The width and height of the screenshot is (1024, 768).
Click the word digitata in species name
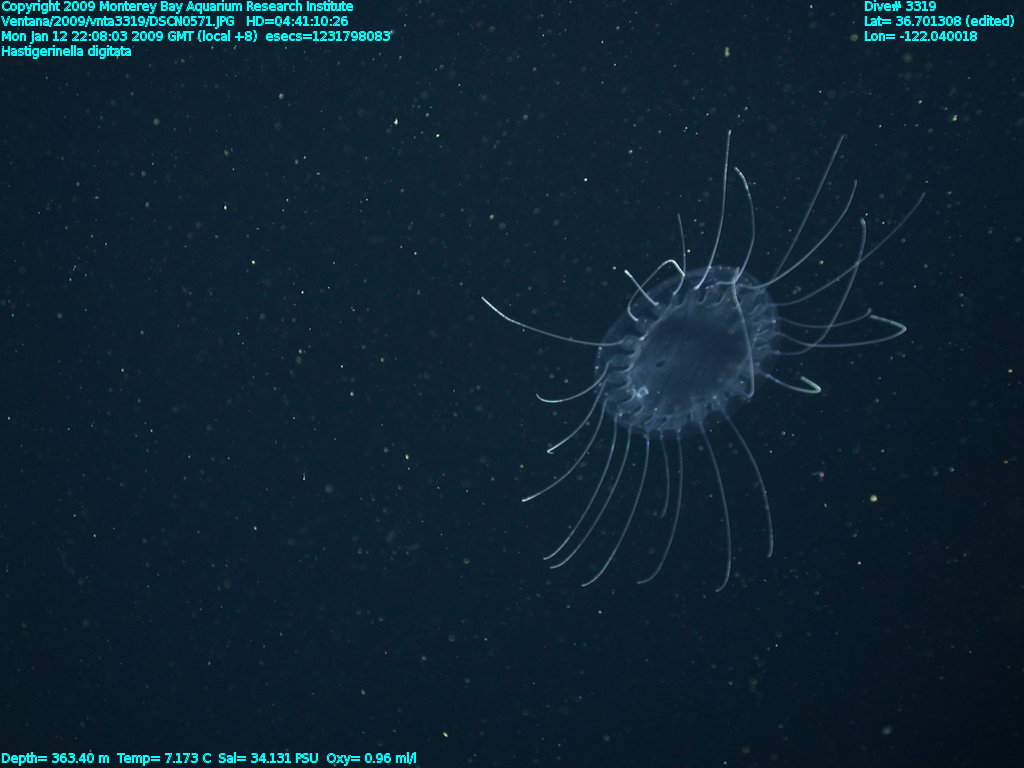pyautogui.click(x=109, y=51)
